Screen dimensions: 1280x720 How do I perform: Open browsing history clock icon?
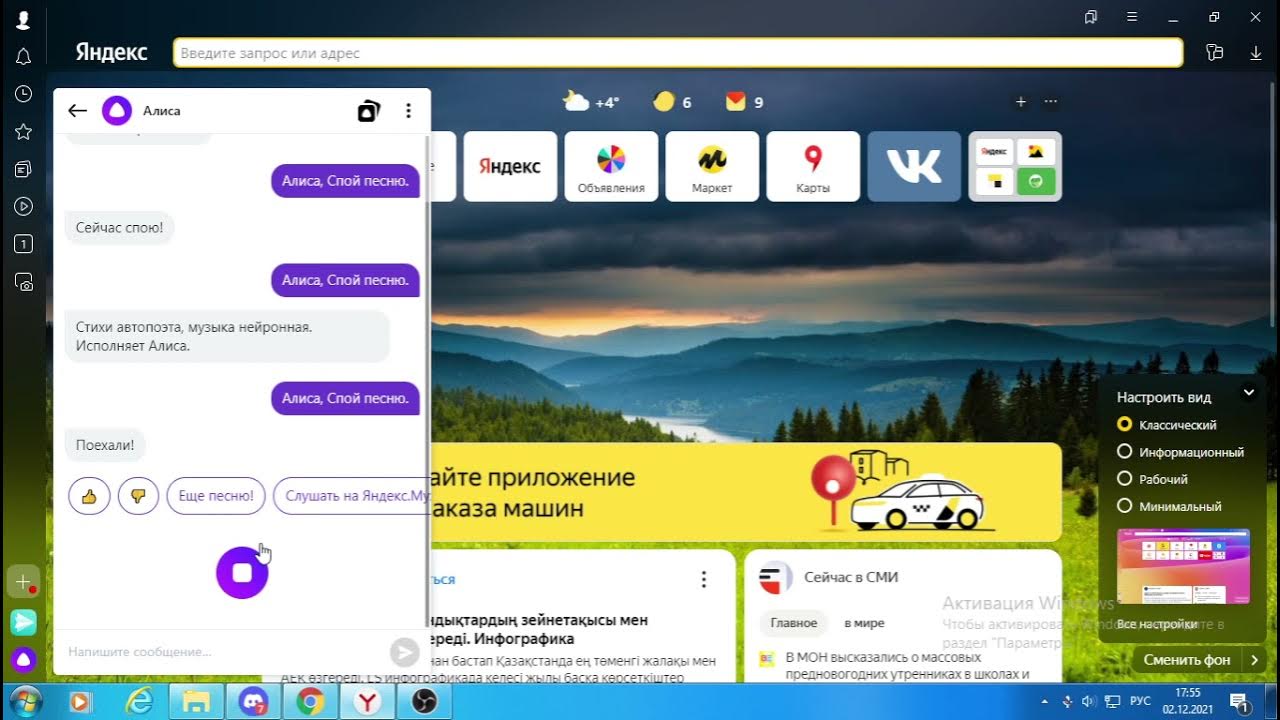point(24,94)
